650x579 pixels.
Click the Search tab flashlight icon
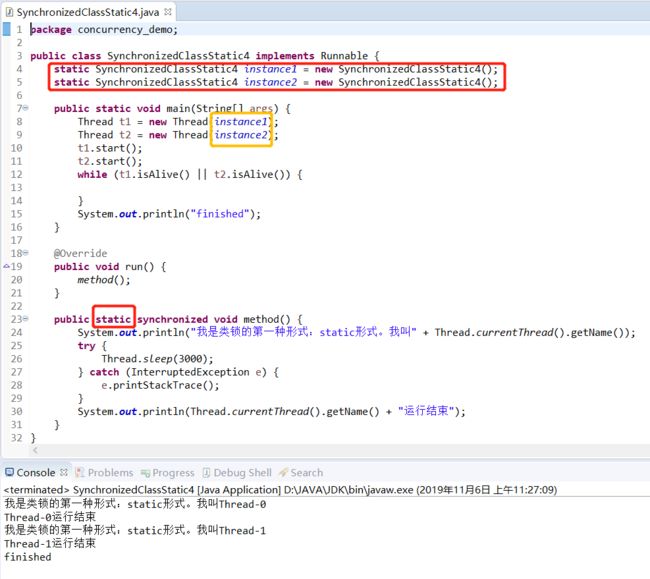[284, 472]
